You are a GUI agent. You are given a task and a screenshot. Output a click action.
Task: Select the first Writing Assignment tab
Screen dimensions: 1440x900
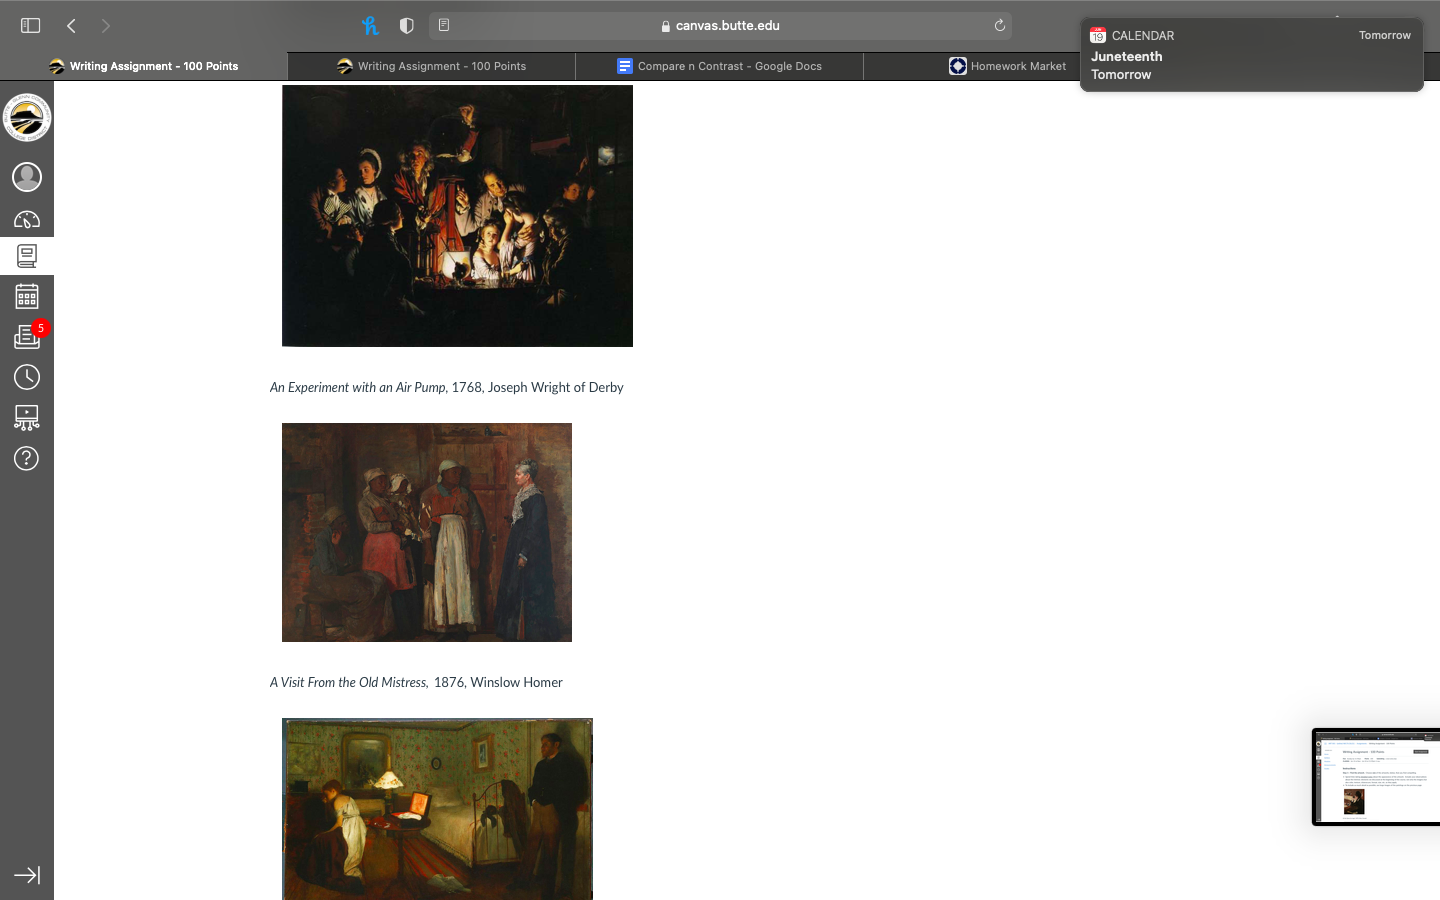pyautogui.click(x=144, y=66)
